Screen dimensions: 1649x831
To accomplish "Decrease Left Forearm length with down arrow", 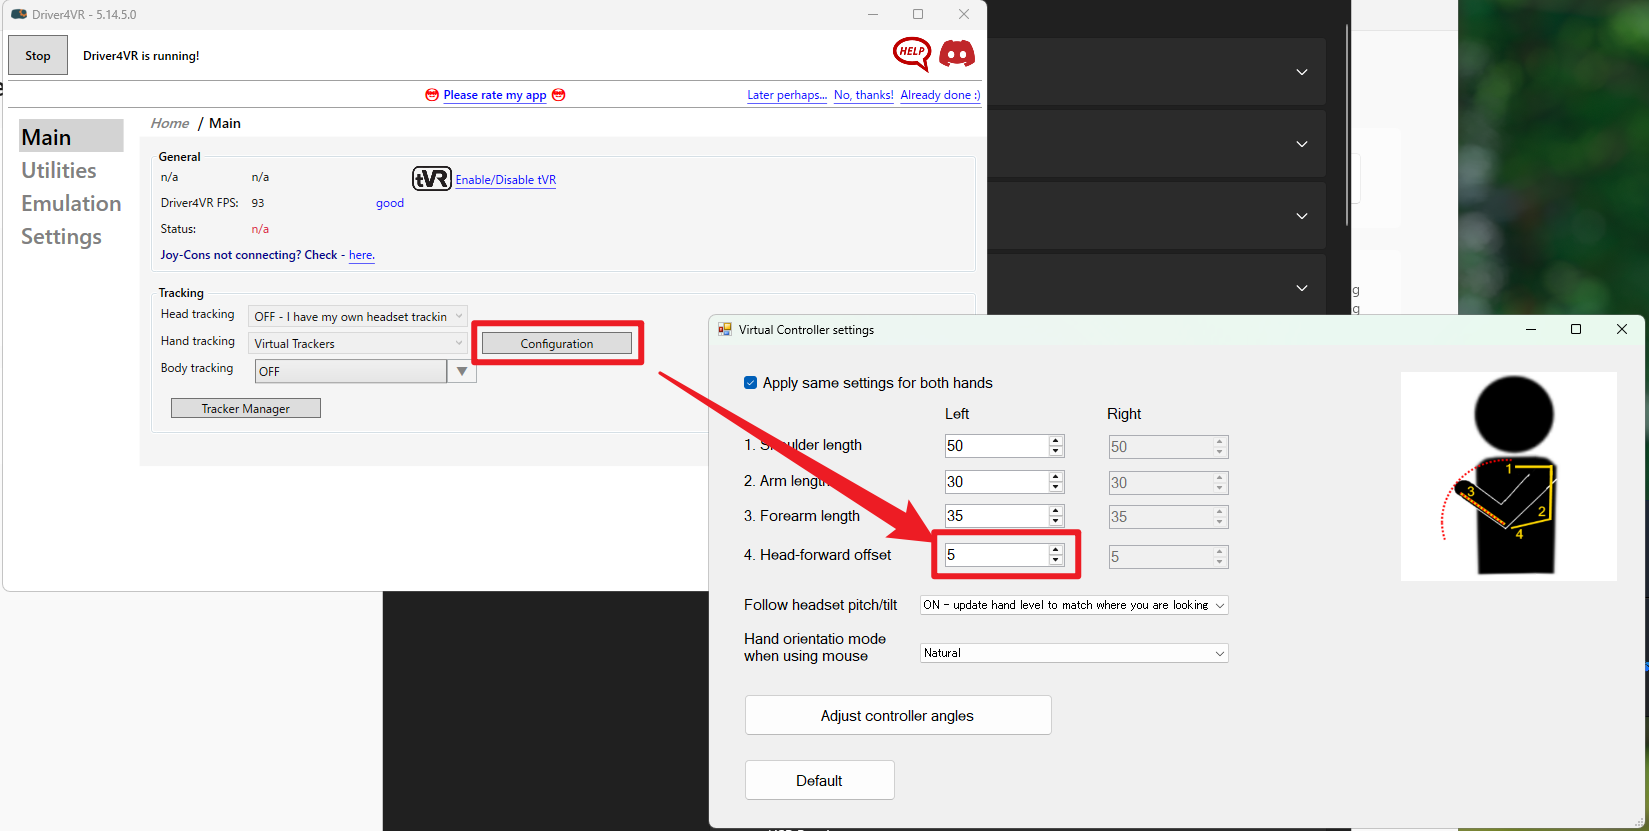I will tap(1056, 521).
